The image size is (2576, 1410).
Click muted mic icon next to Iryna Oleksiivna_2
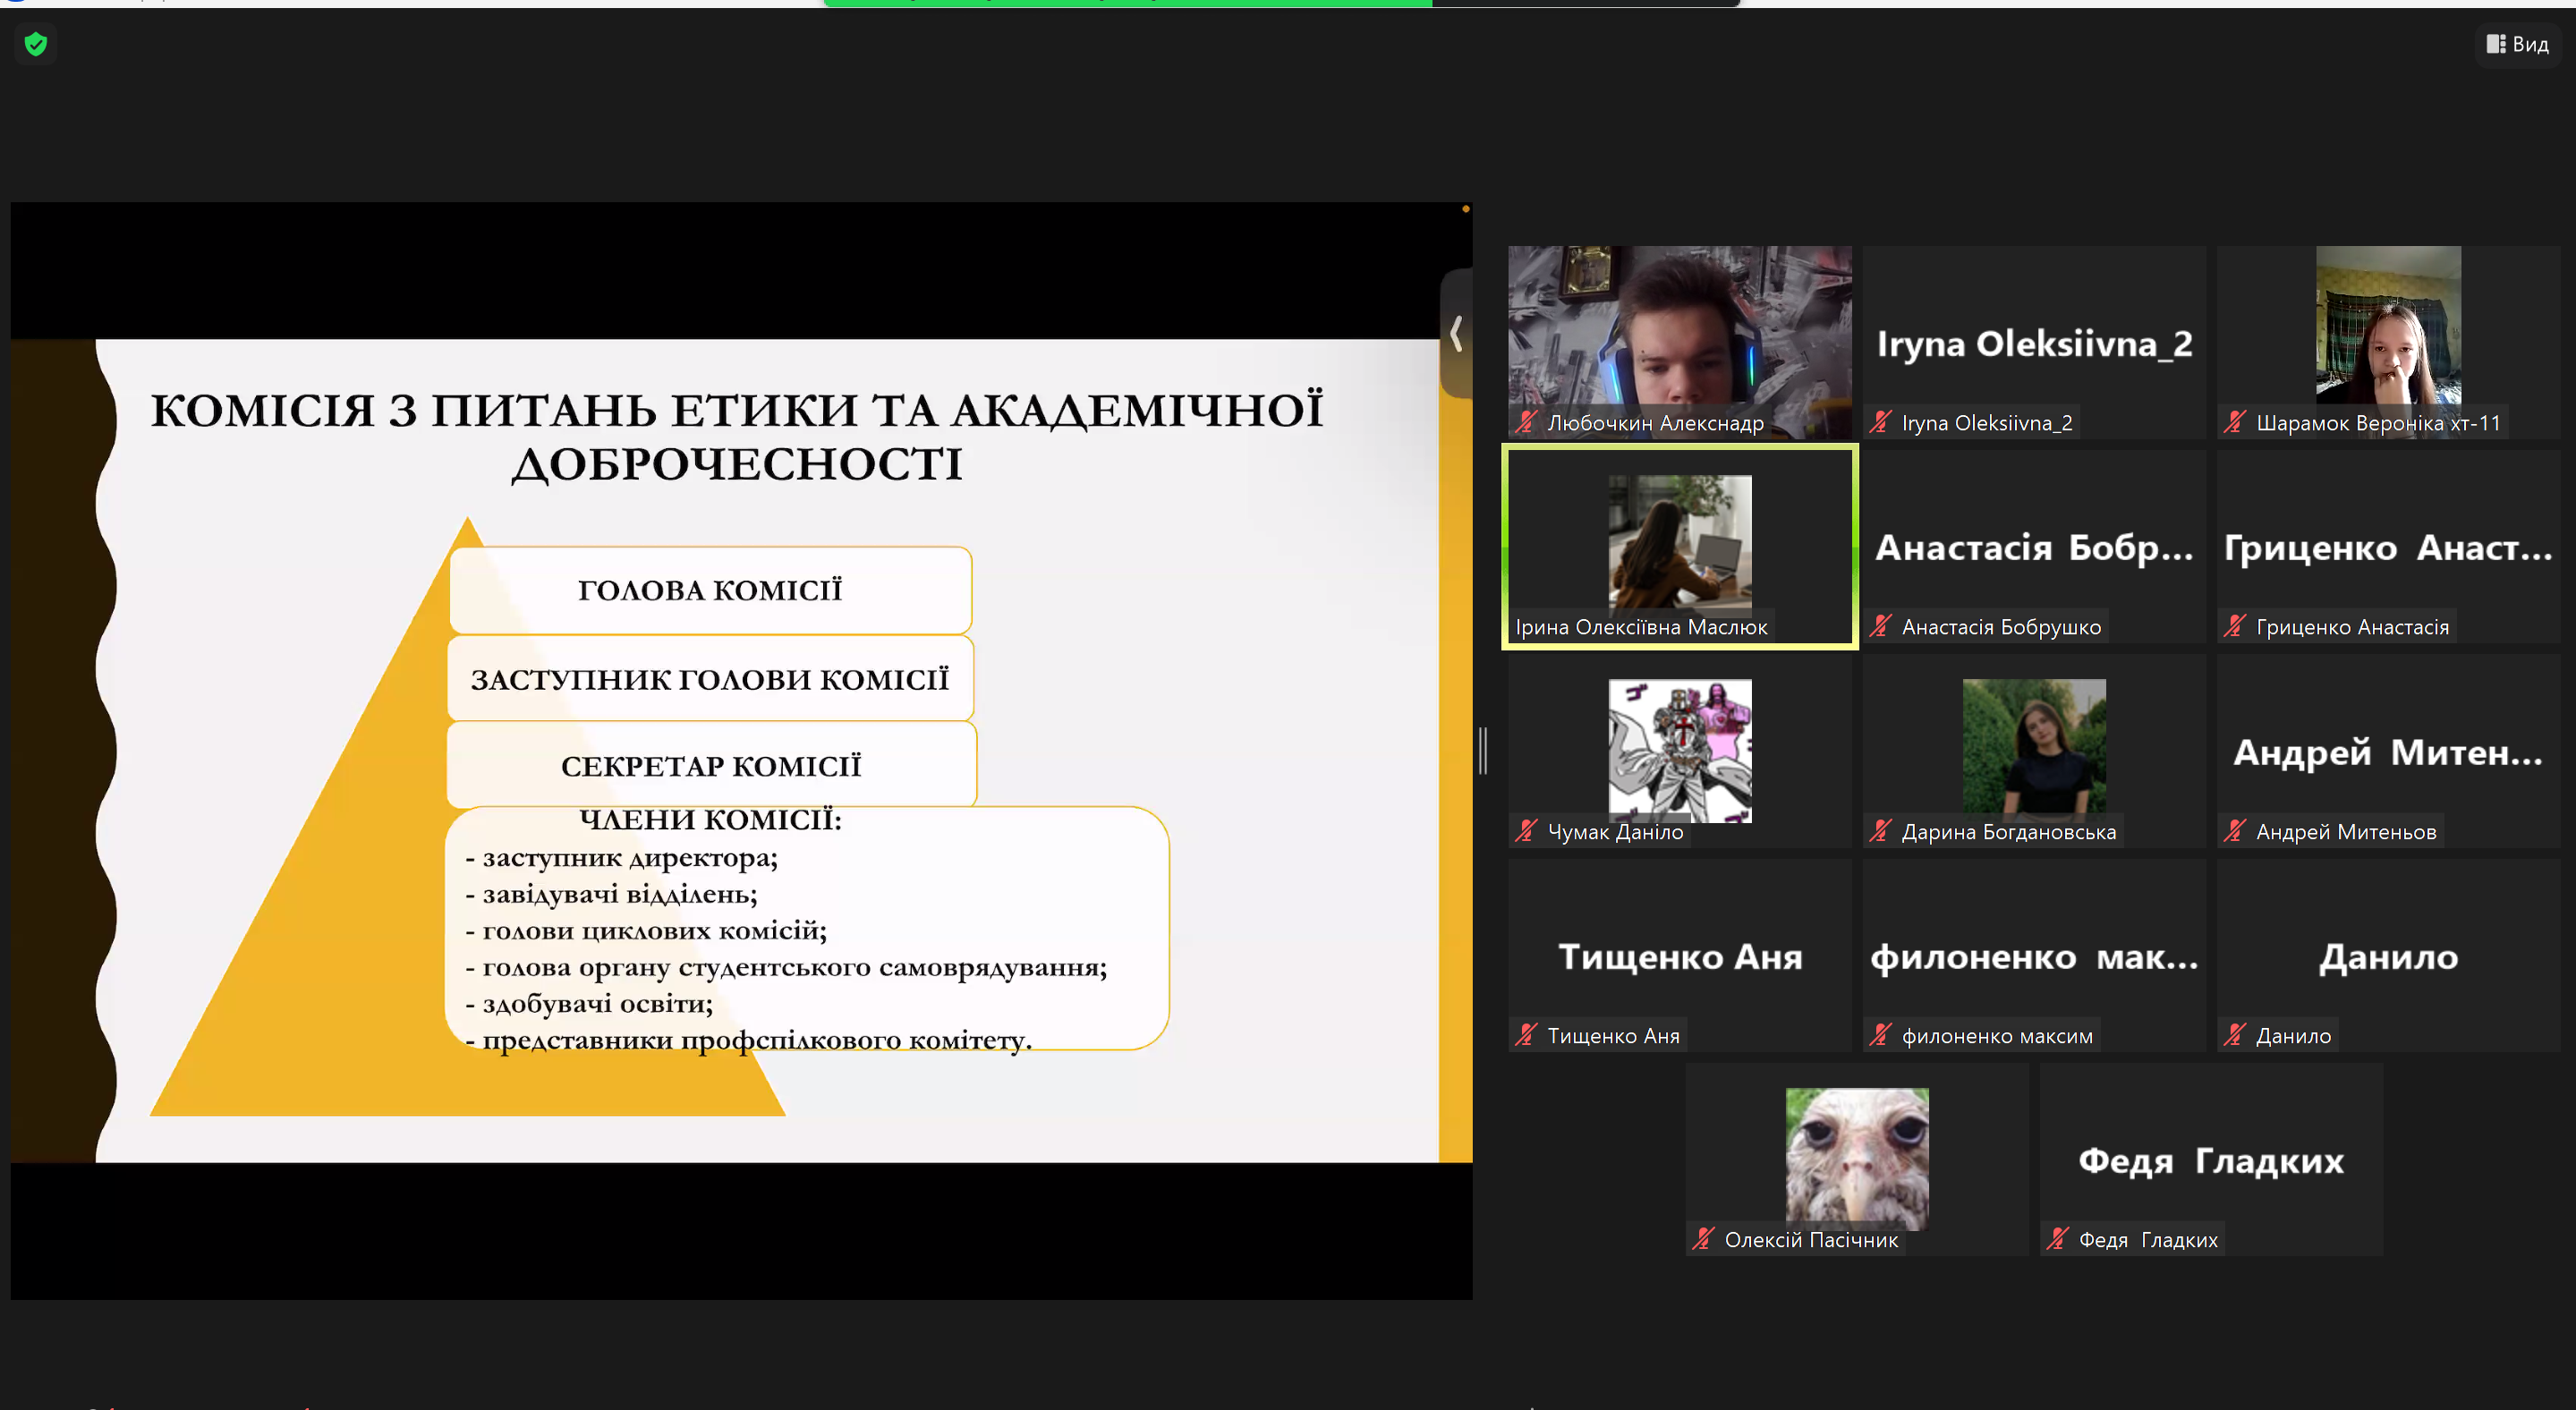pos(1880,422)
